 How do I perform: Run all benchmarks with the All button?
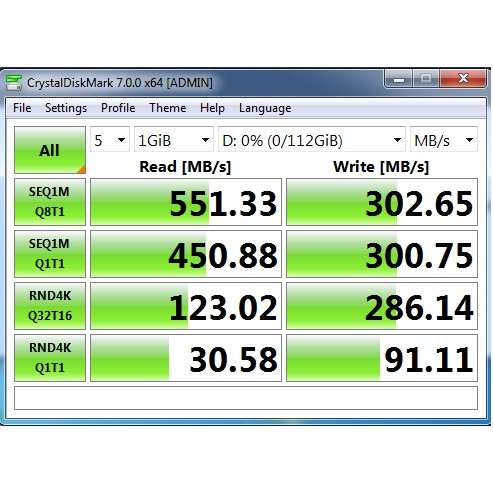point(50,150)
